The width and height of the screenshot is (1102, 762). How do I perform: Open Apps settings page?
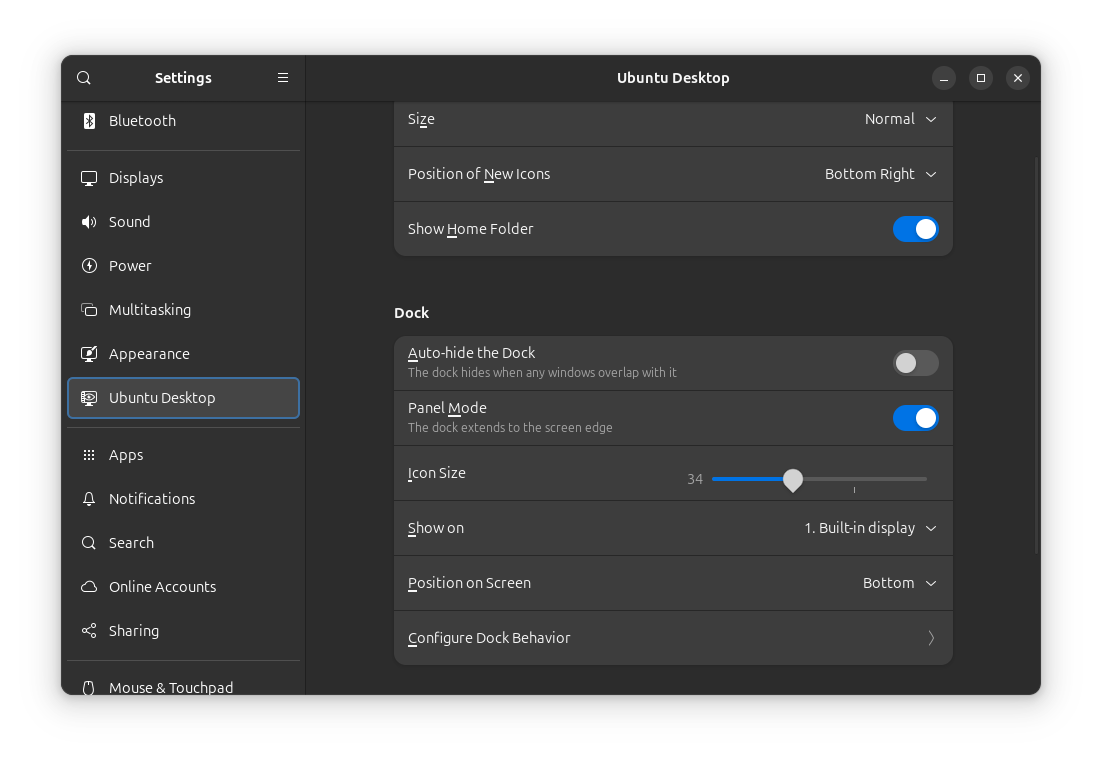(x=183, y=456)
